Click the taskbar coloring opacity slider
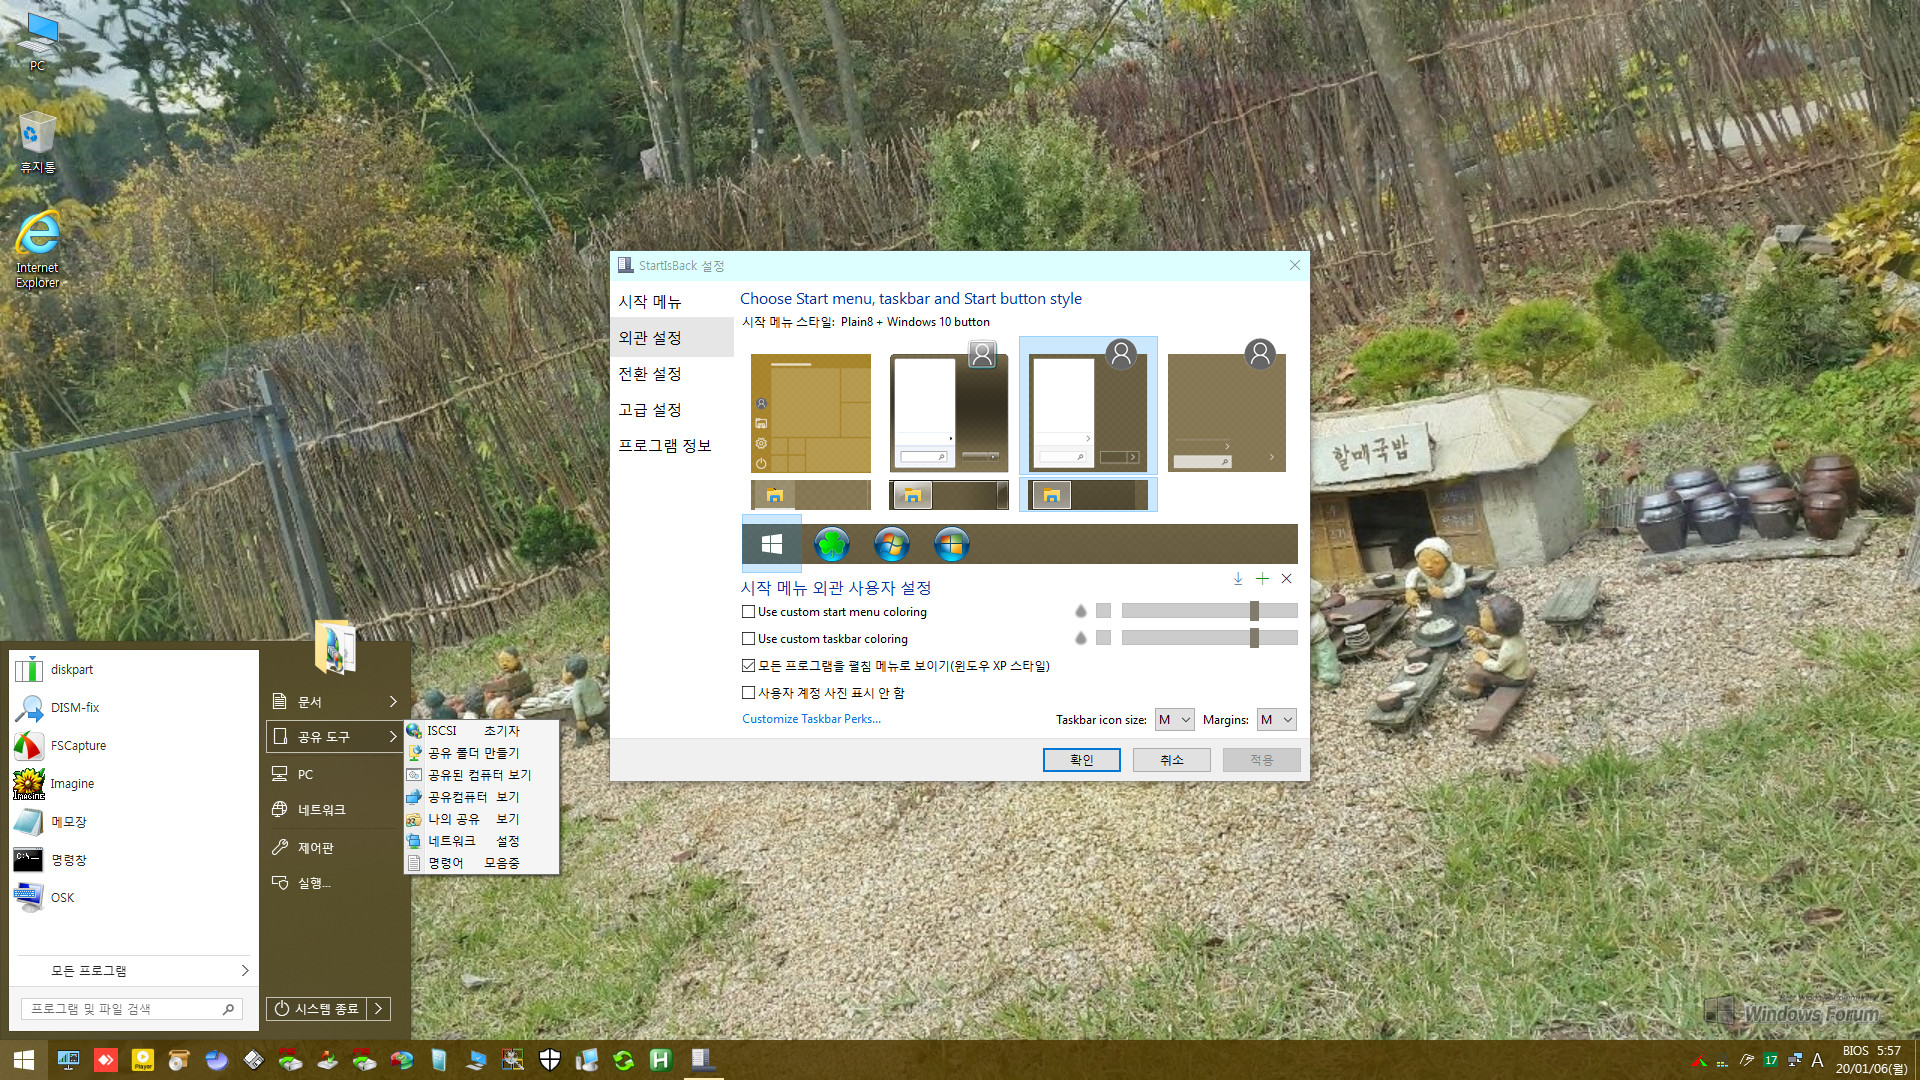Image resolution: width=1920 pixels, height=1080 pixels. pyautogui.click(x=1209, y=638)
